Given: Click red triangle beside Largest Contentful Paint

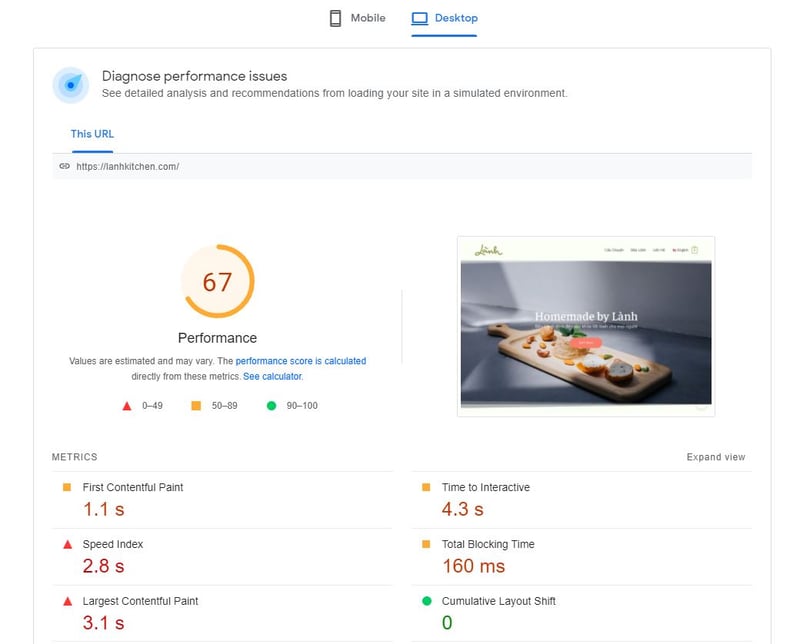Looking at the screenshot, I should (x=67, y=602).
